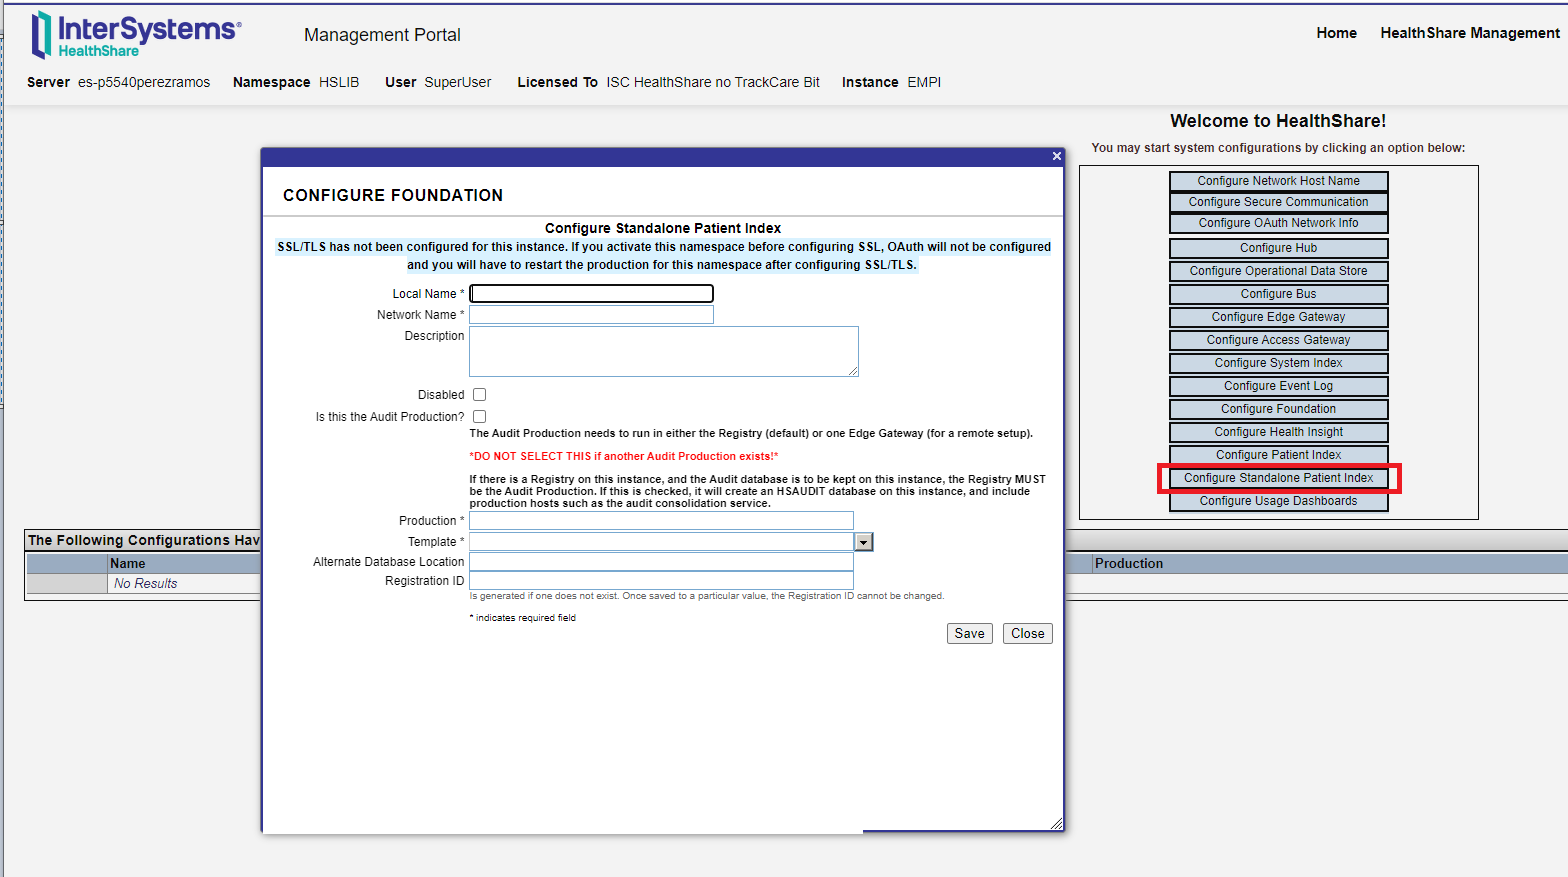Focus the Network Name text field
1568x877 pixels.
point(591,315)
